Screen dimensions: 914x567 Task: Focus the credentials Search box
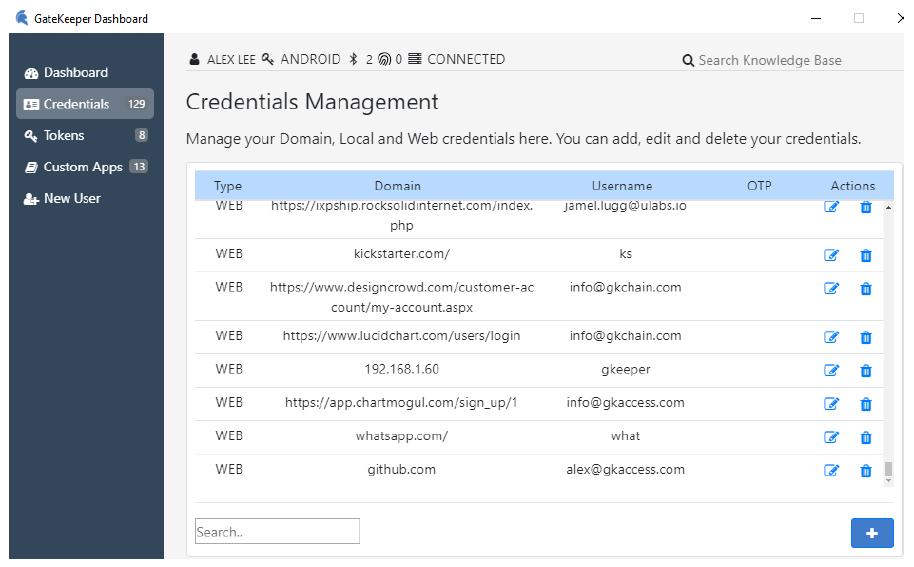[277, 532]
